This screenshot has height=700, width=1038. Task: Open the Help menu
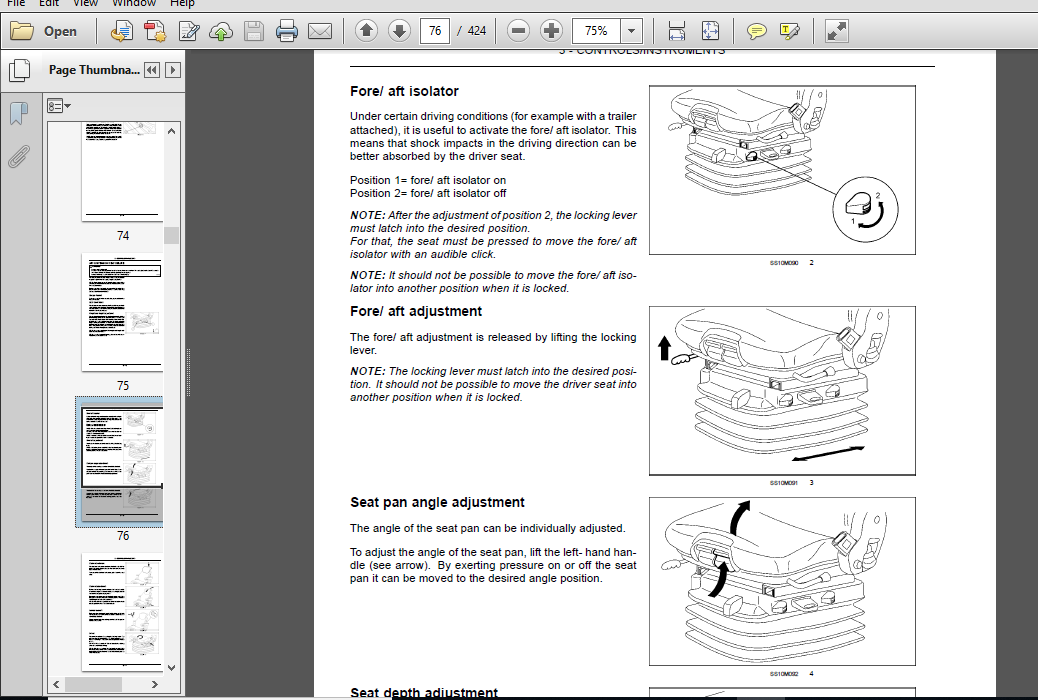tap(182, 3)
